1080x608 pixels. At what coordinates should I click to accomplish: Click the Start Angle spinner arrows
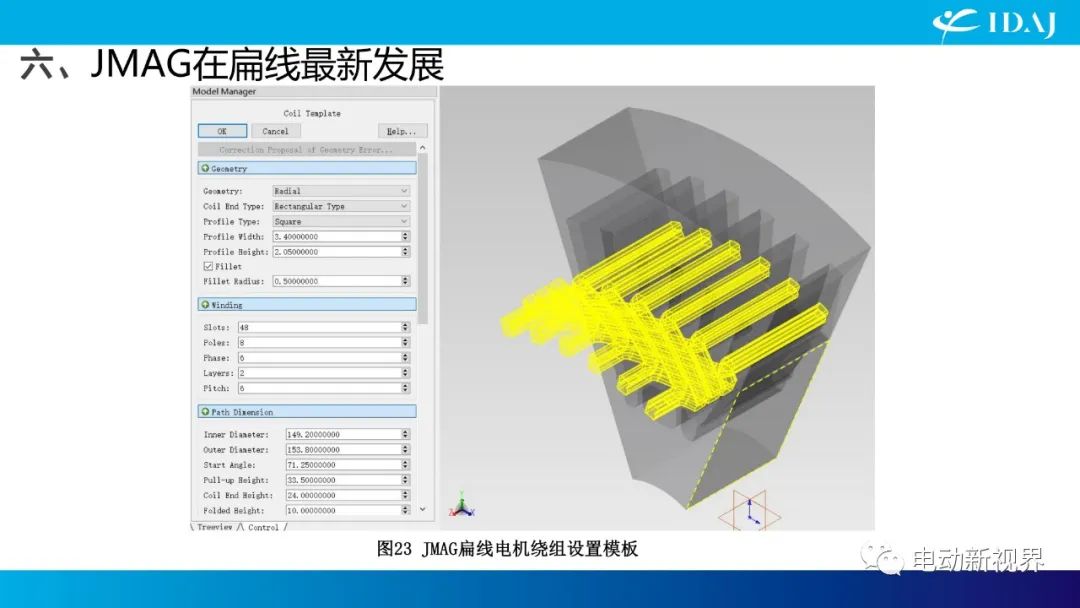point(405,465)
